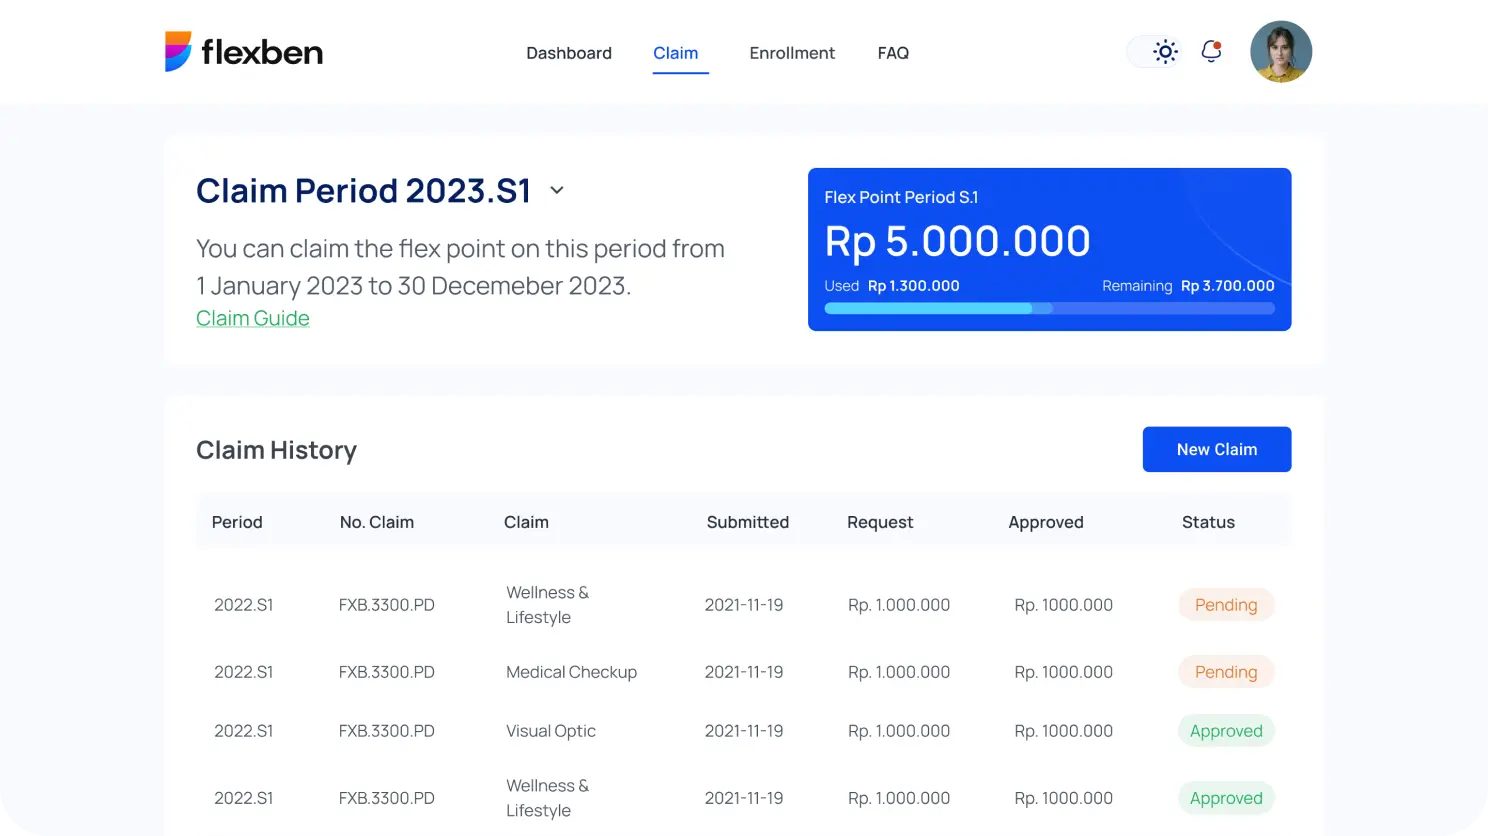Expand the Claim Period 2023.S1 dropdown
This screenshot has width=1488, height=836.
click(x=557, y=190)
